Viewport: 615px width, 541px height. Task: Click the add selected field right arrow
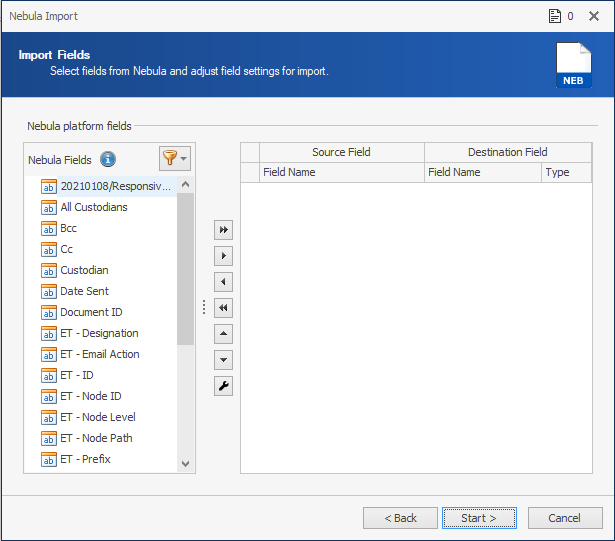[223, 256]
